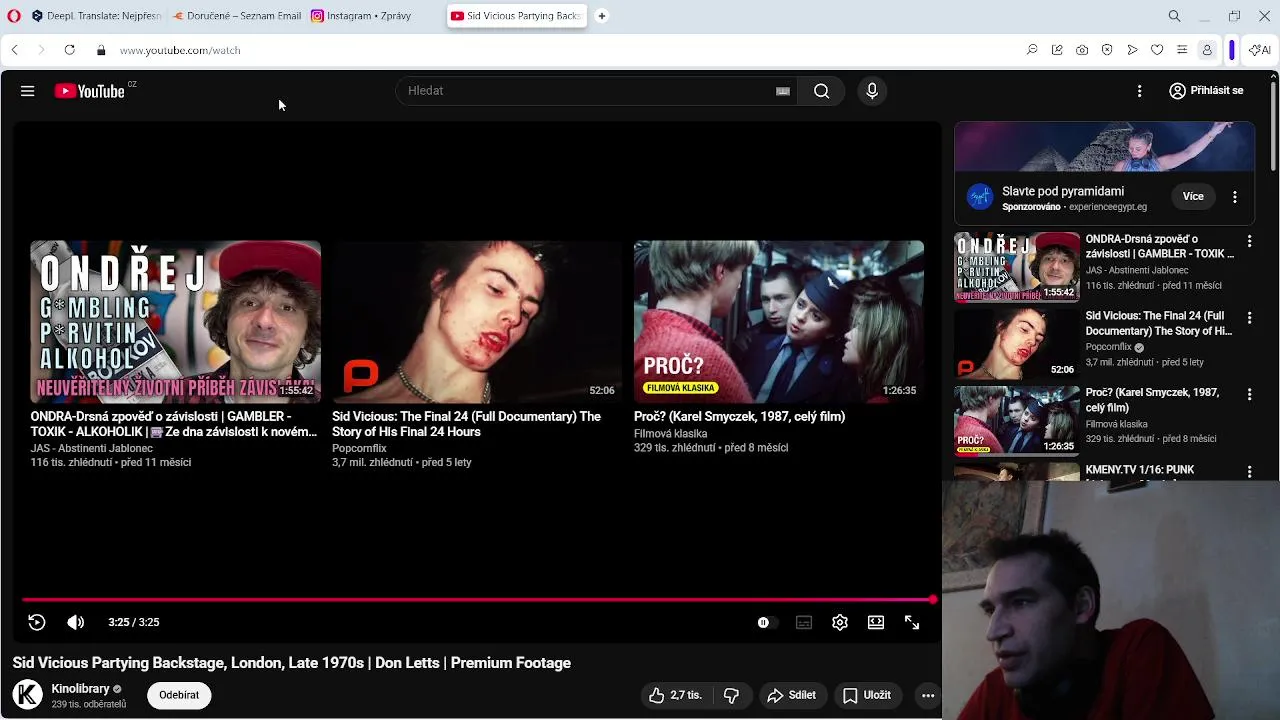1280x720 pixels.
Task: Open sidebar video ONDRA-Drsná zpověď title
Action: pyautogui.click(x=1160, y=247)
